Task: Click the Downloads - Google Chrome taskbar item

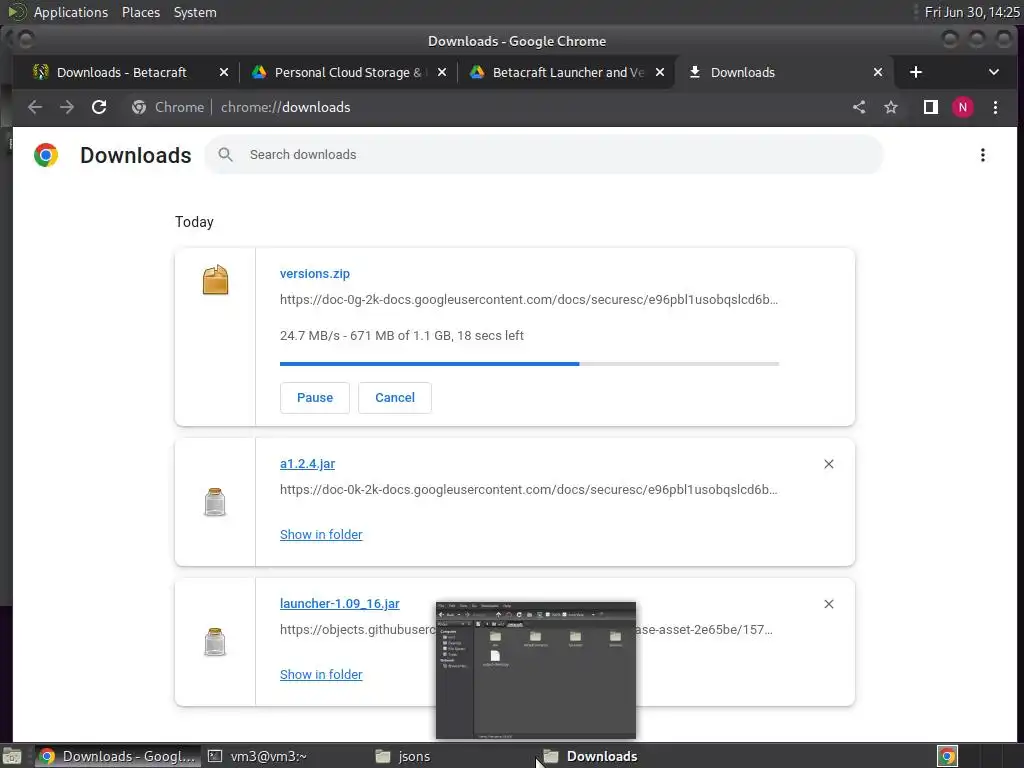Action: [x=118, y=756]
